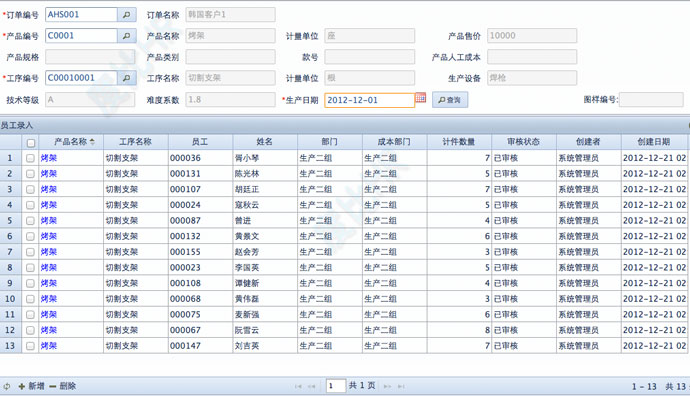Click the refresh icon in bottom toolbar
Viewport: 690px width, 396px height.
coord(7,386)
